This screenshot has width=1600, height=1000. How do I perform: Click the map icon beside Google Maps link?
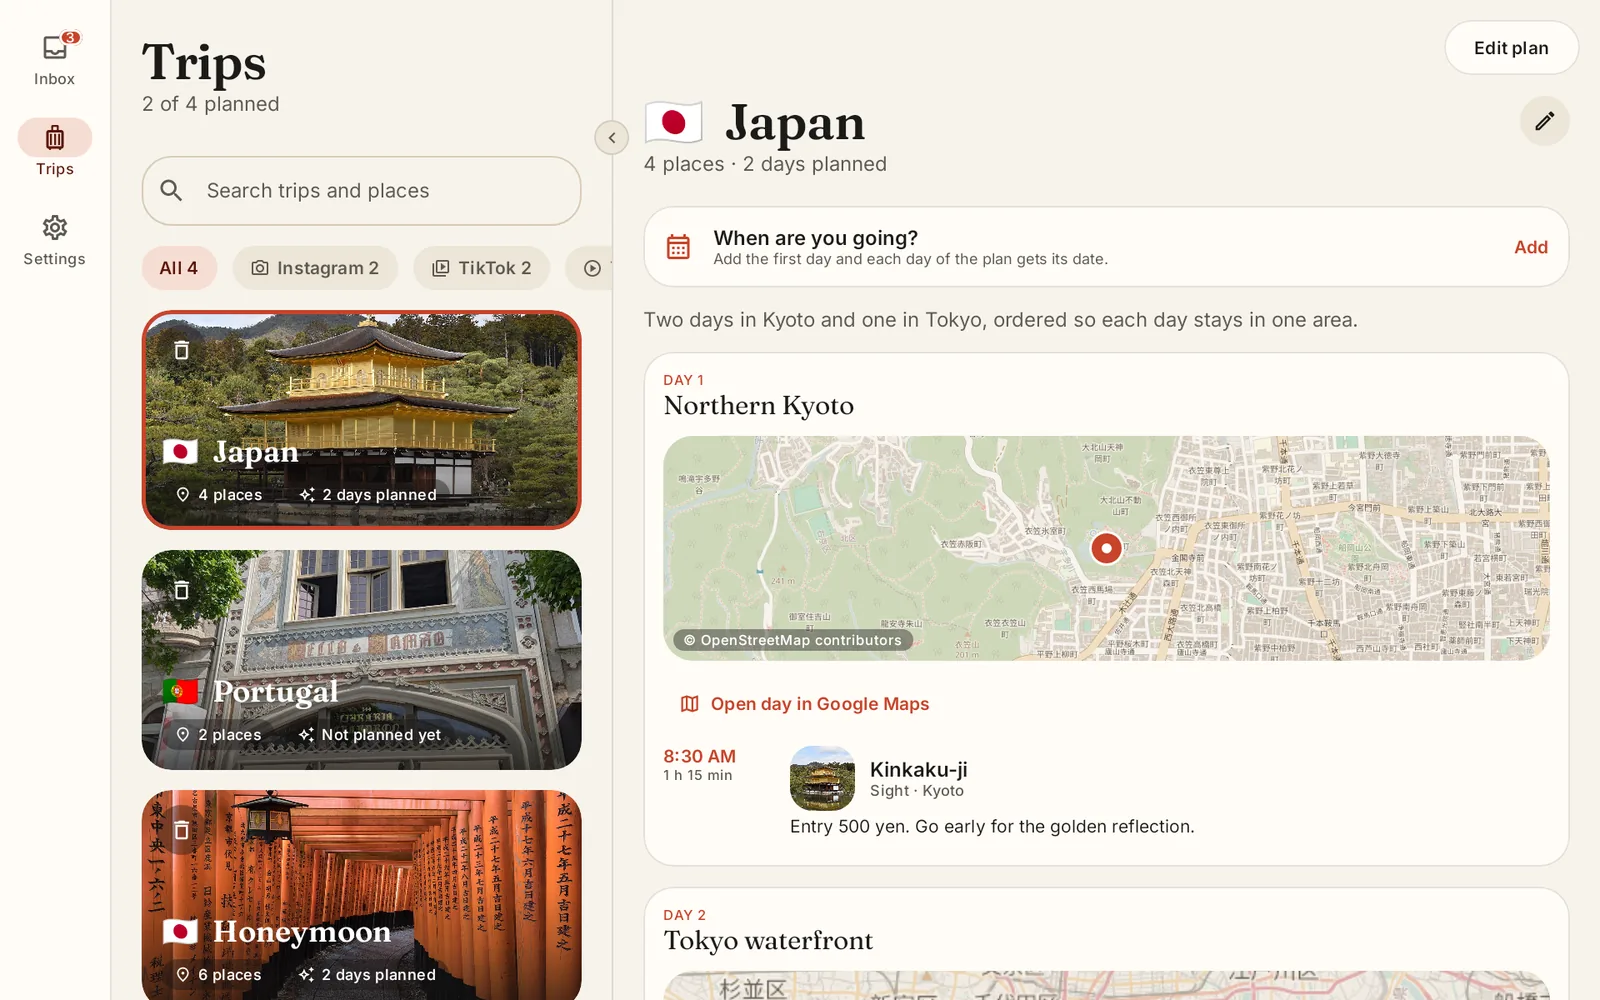click(x=689, y=704)
